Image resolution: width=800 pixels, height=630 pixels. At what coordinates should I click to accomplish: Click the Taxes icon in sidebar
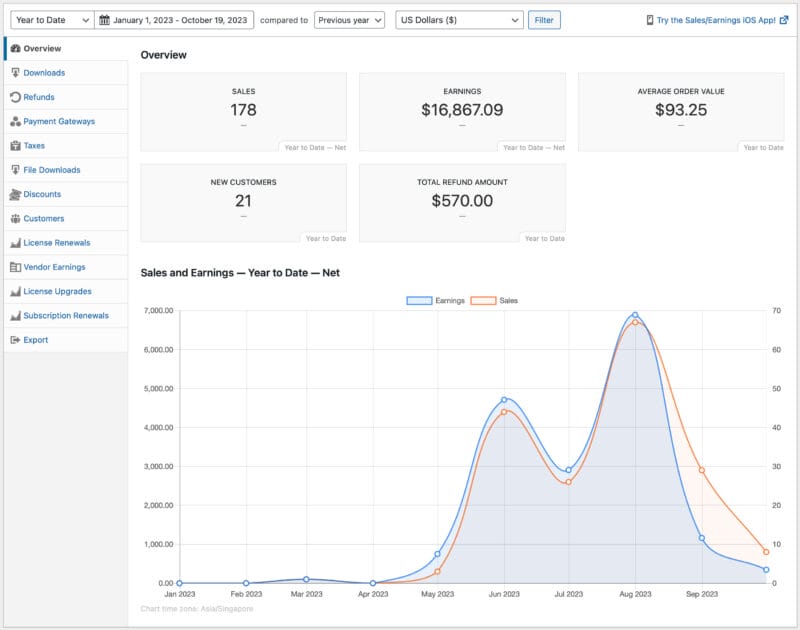click(x=15, y=146)
